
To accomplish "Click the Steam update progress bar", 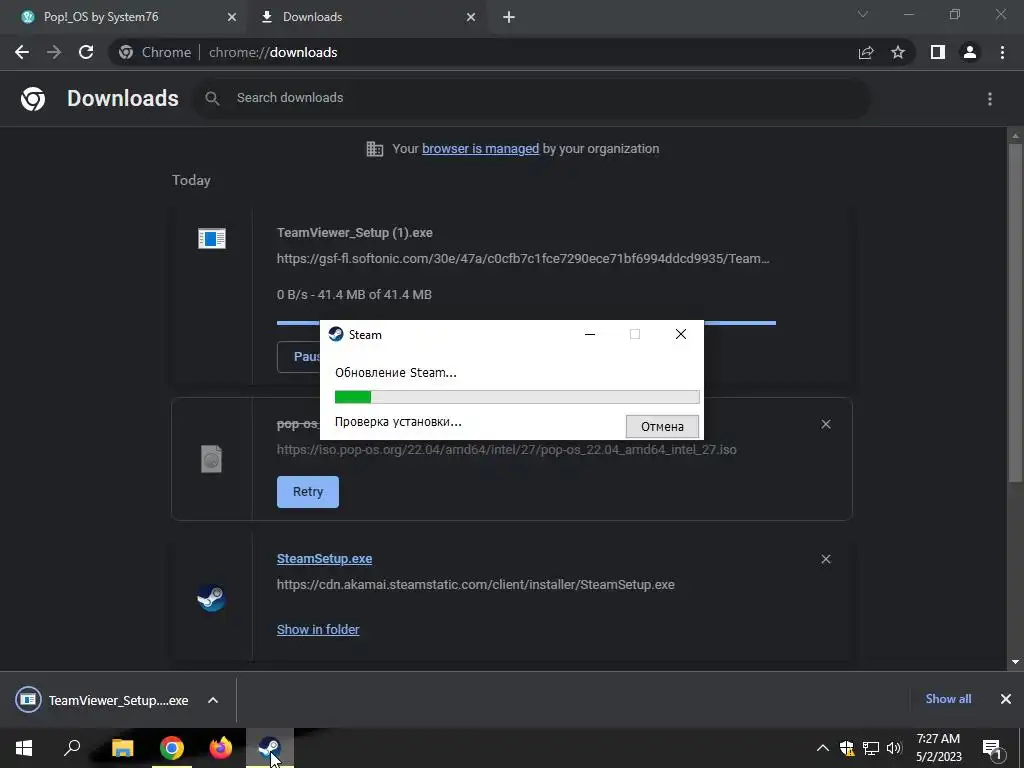I will click(517, 396).
